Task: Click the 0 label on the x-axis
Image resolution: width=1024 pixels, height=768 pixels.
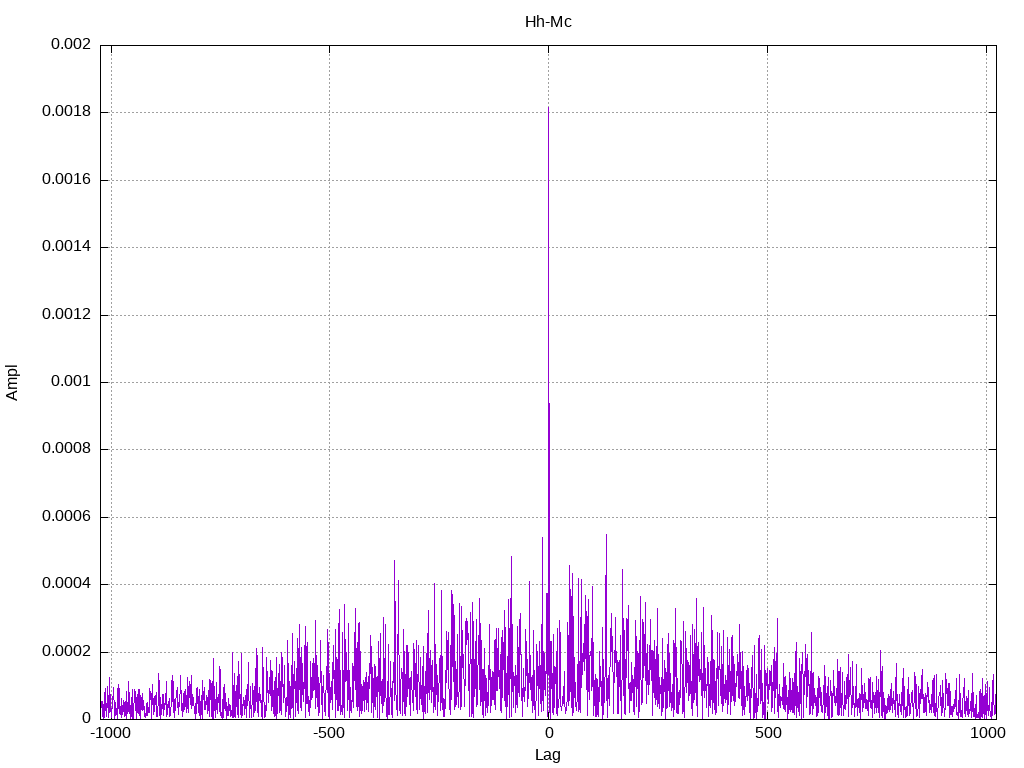Action: (548, 734)
